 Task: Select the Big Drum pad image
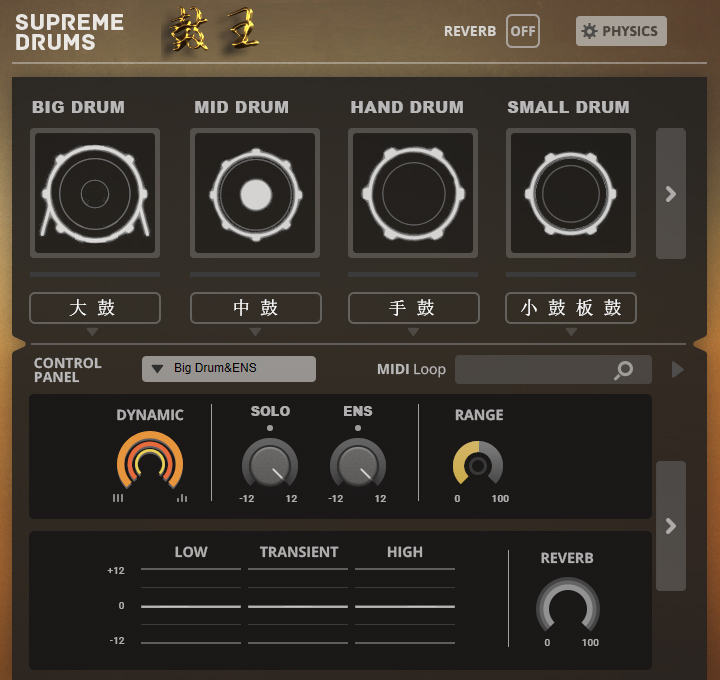tap(95, 193)
